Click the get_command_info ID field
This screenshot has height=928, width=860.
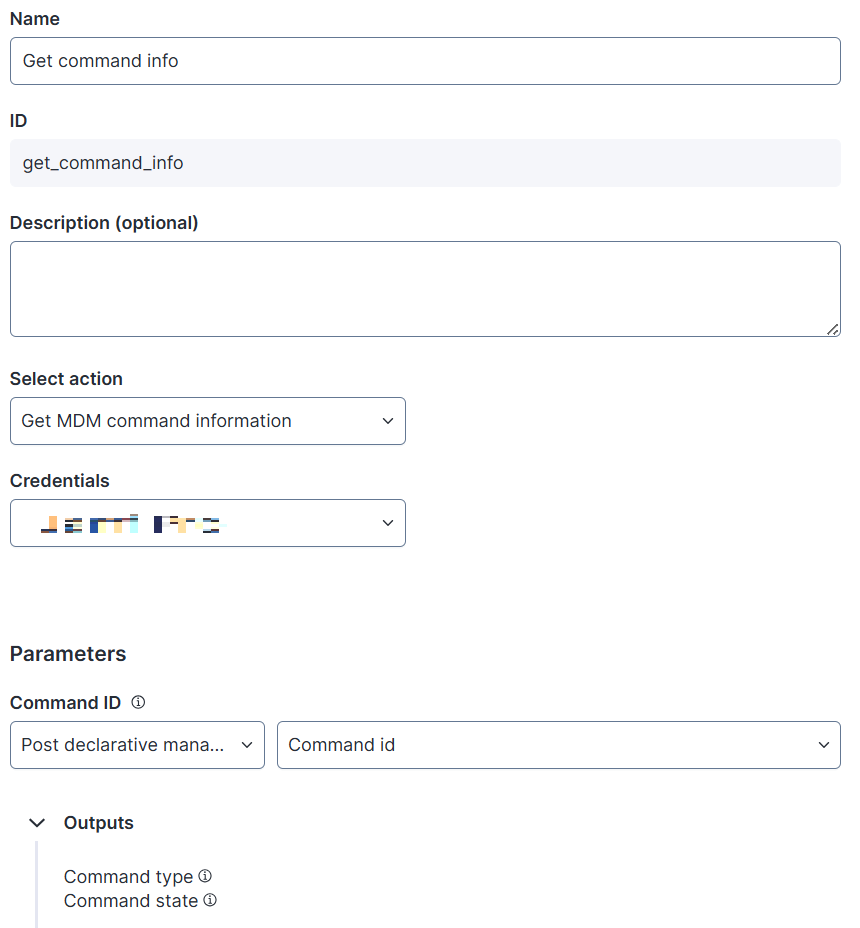tap(425, 163)
